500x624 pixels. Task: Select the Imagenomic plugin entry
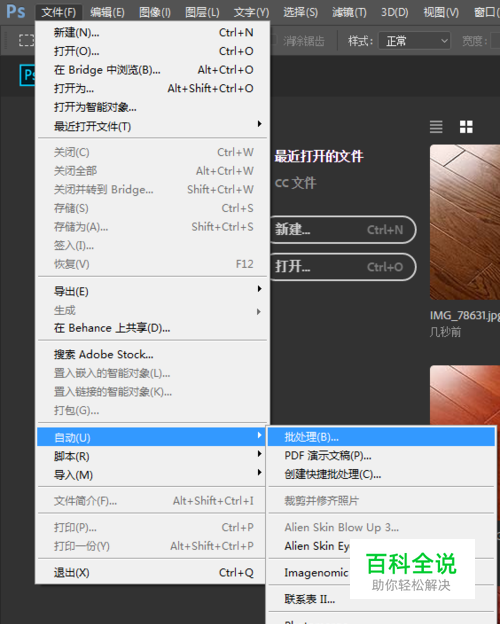316,572
